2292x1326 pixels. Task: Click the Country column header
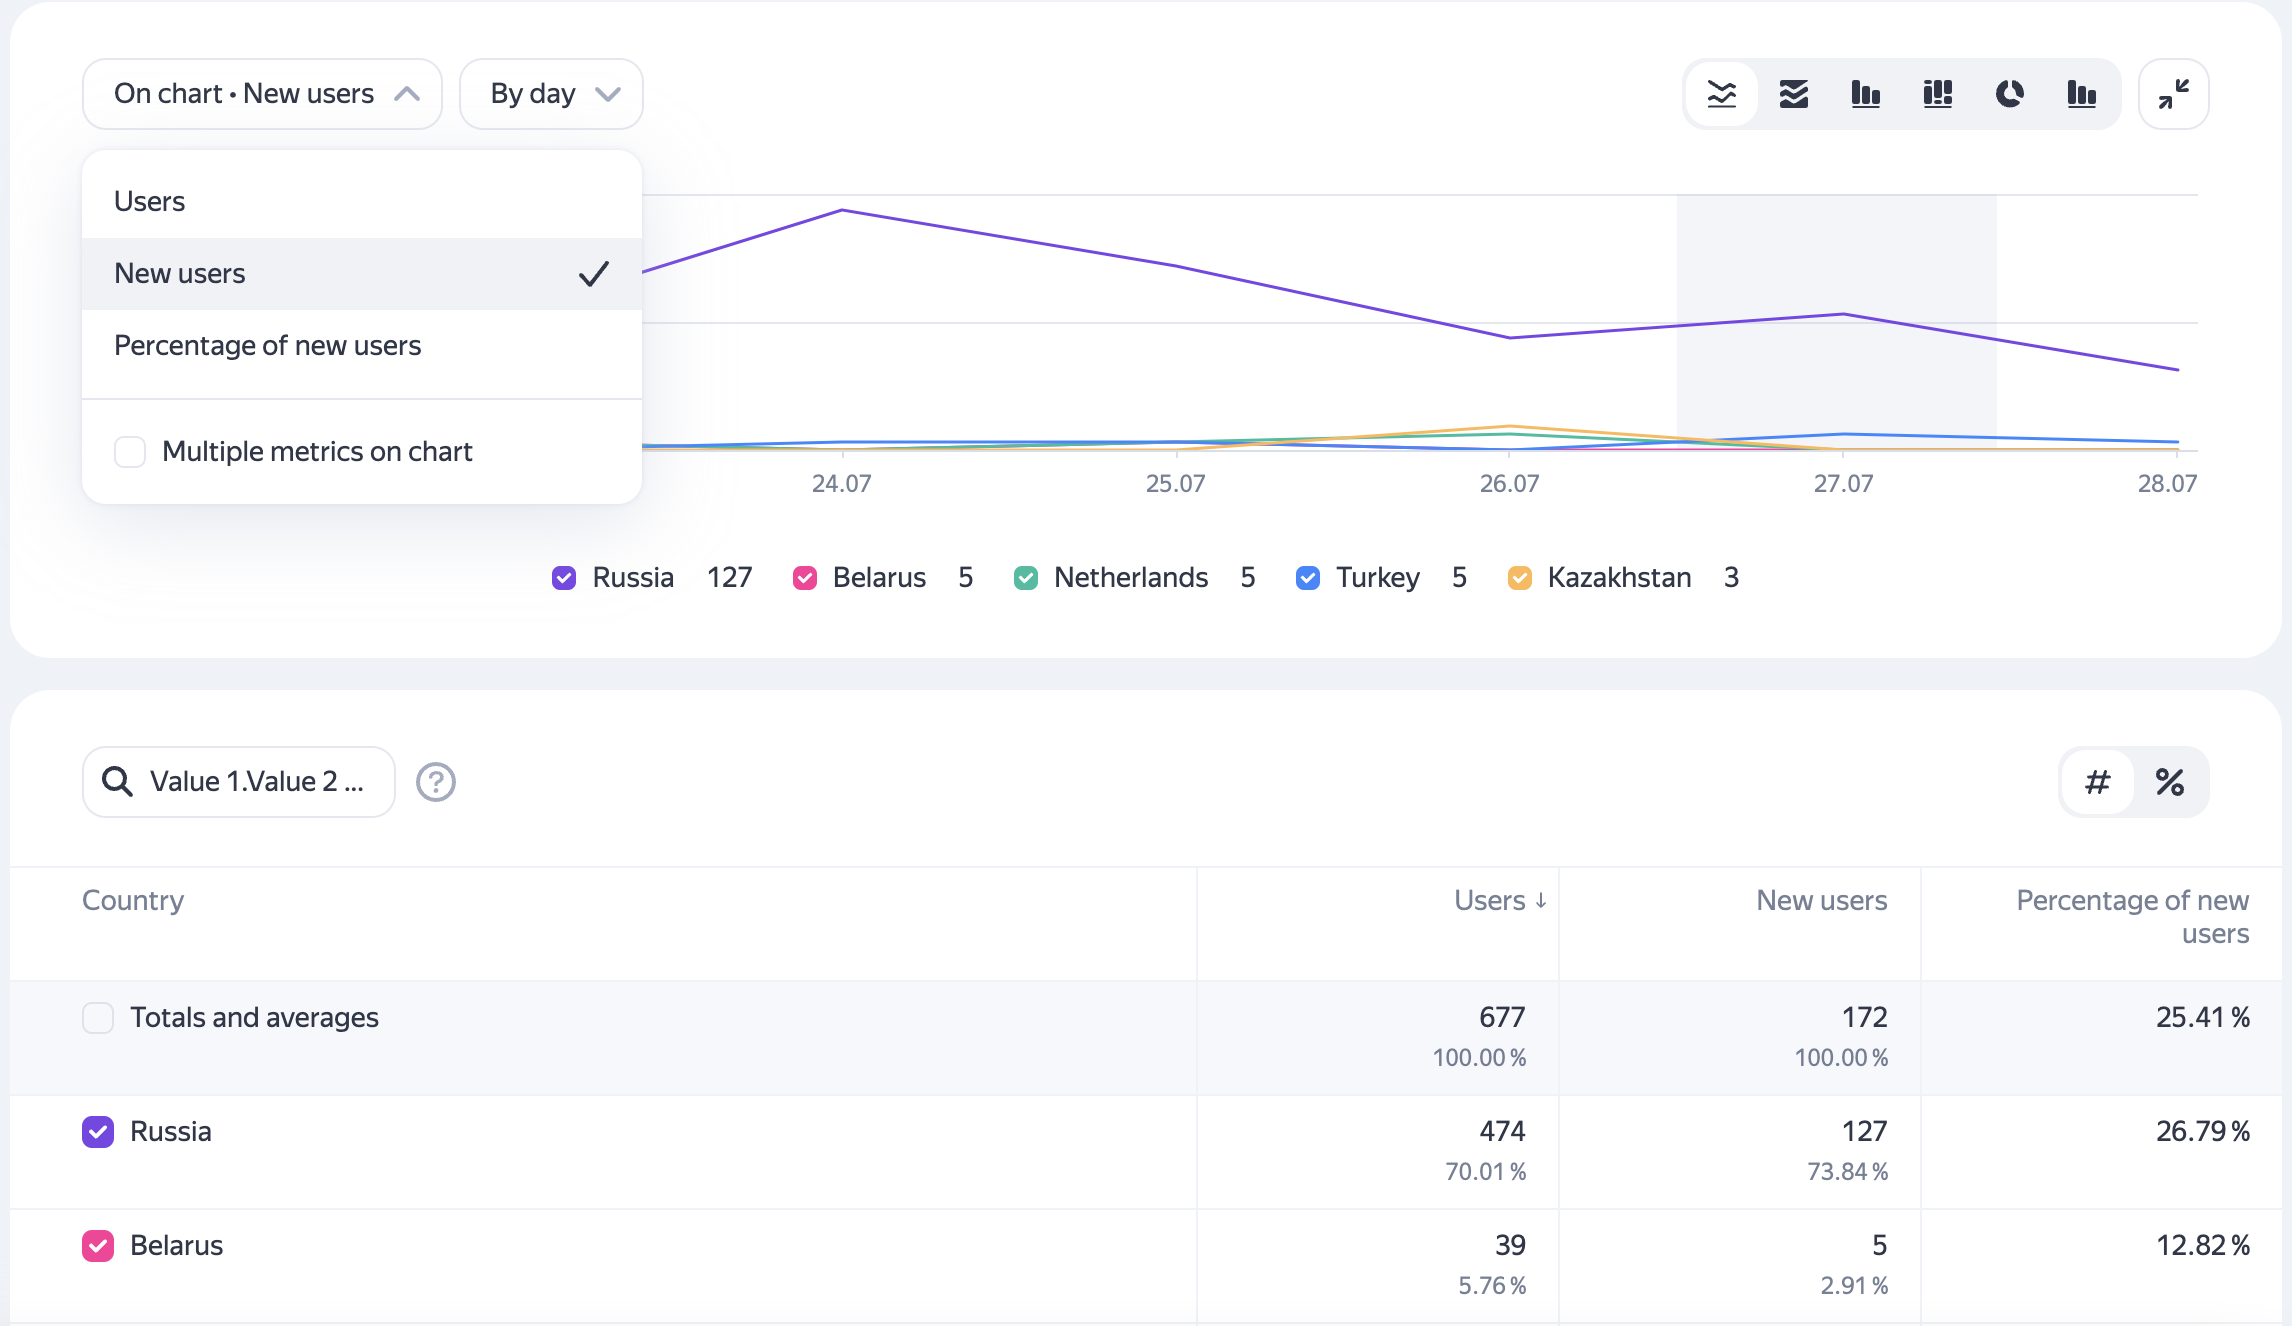[x=133, y=901]
